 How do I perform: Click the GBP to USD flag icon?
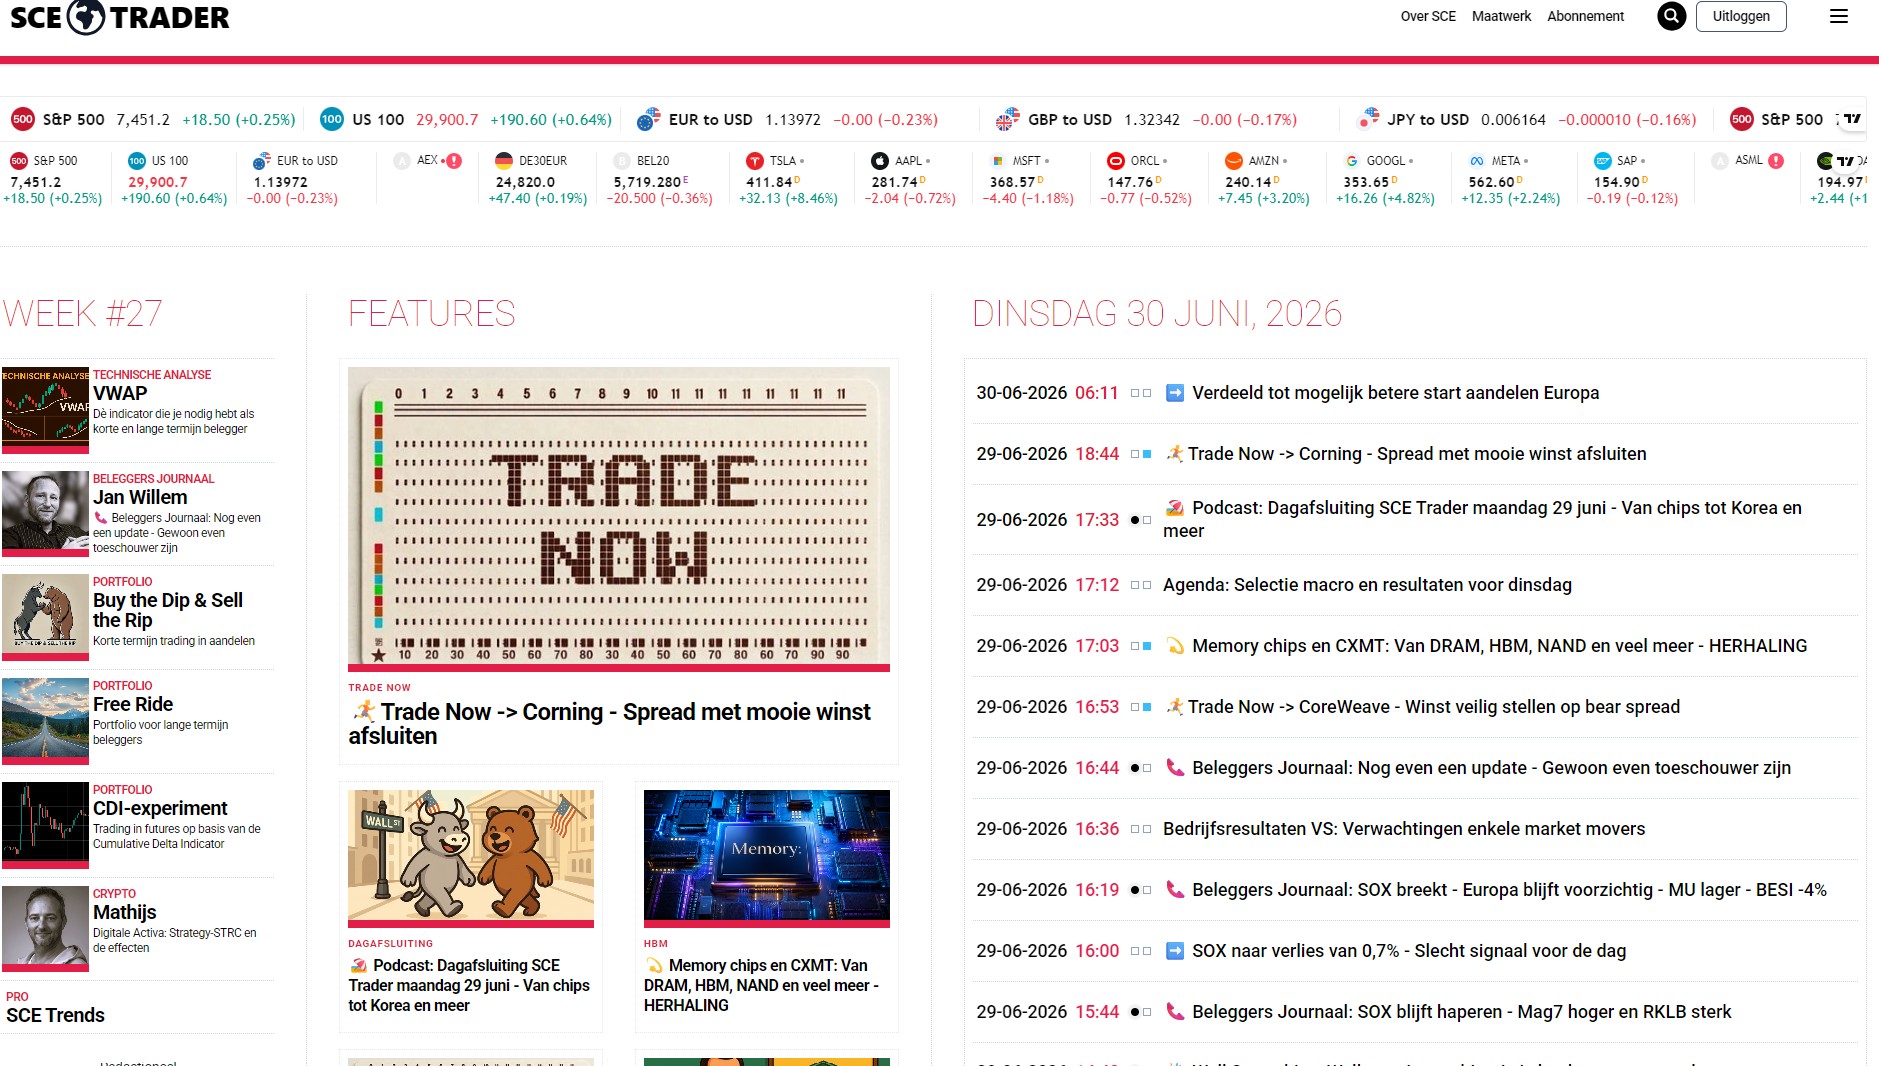tap(1007, 119)
